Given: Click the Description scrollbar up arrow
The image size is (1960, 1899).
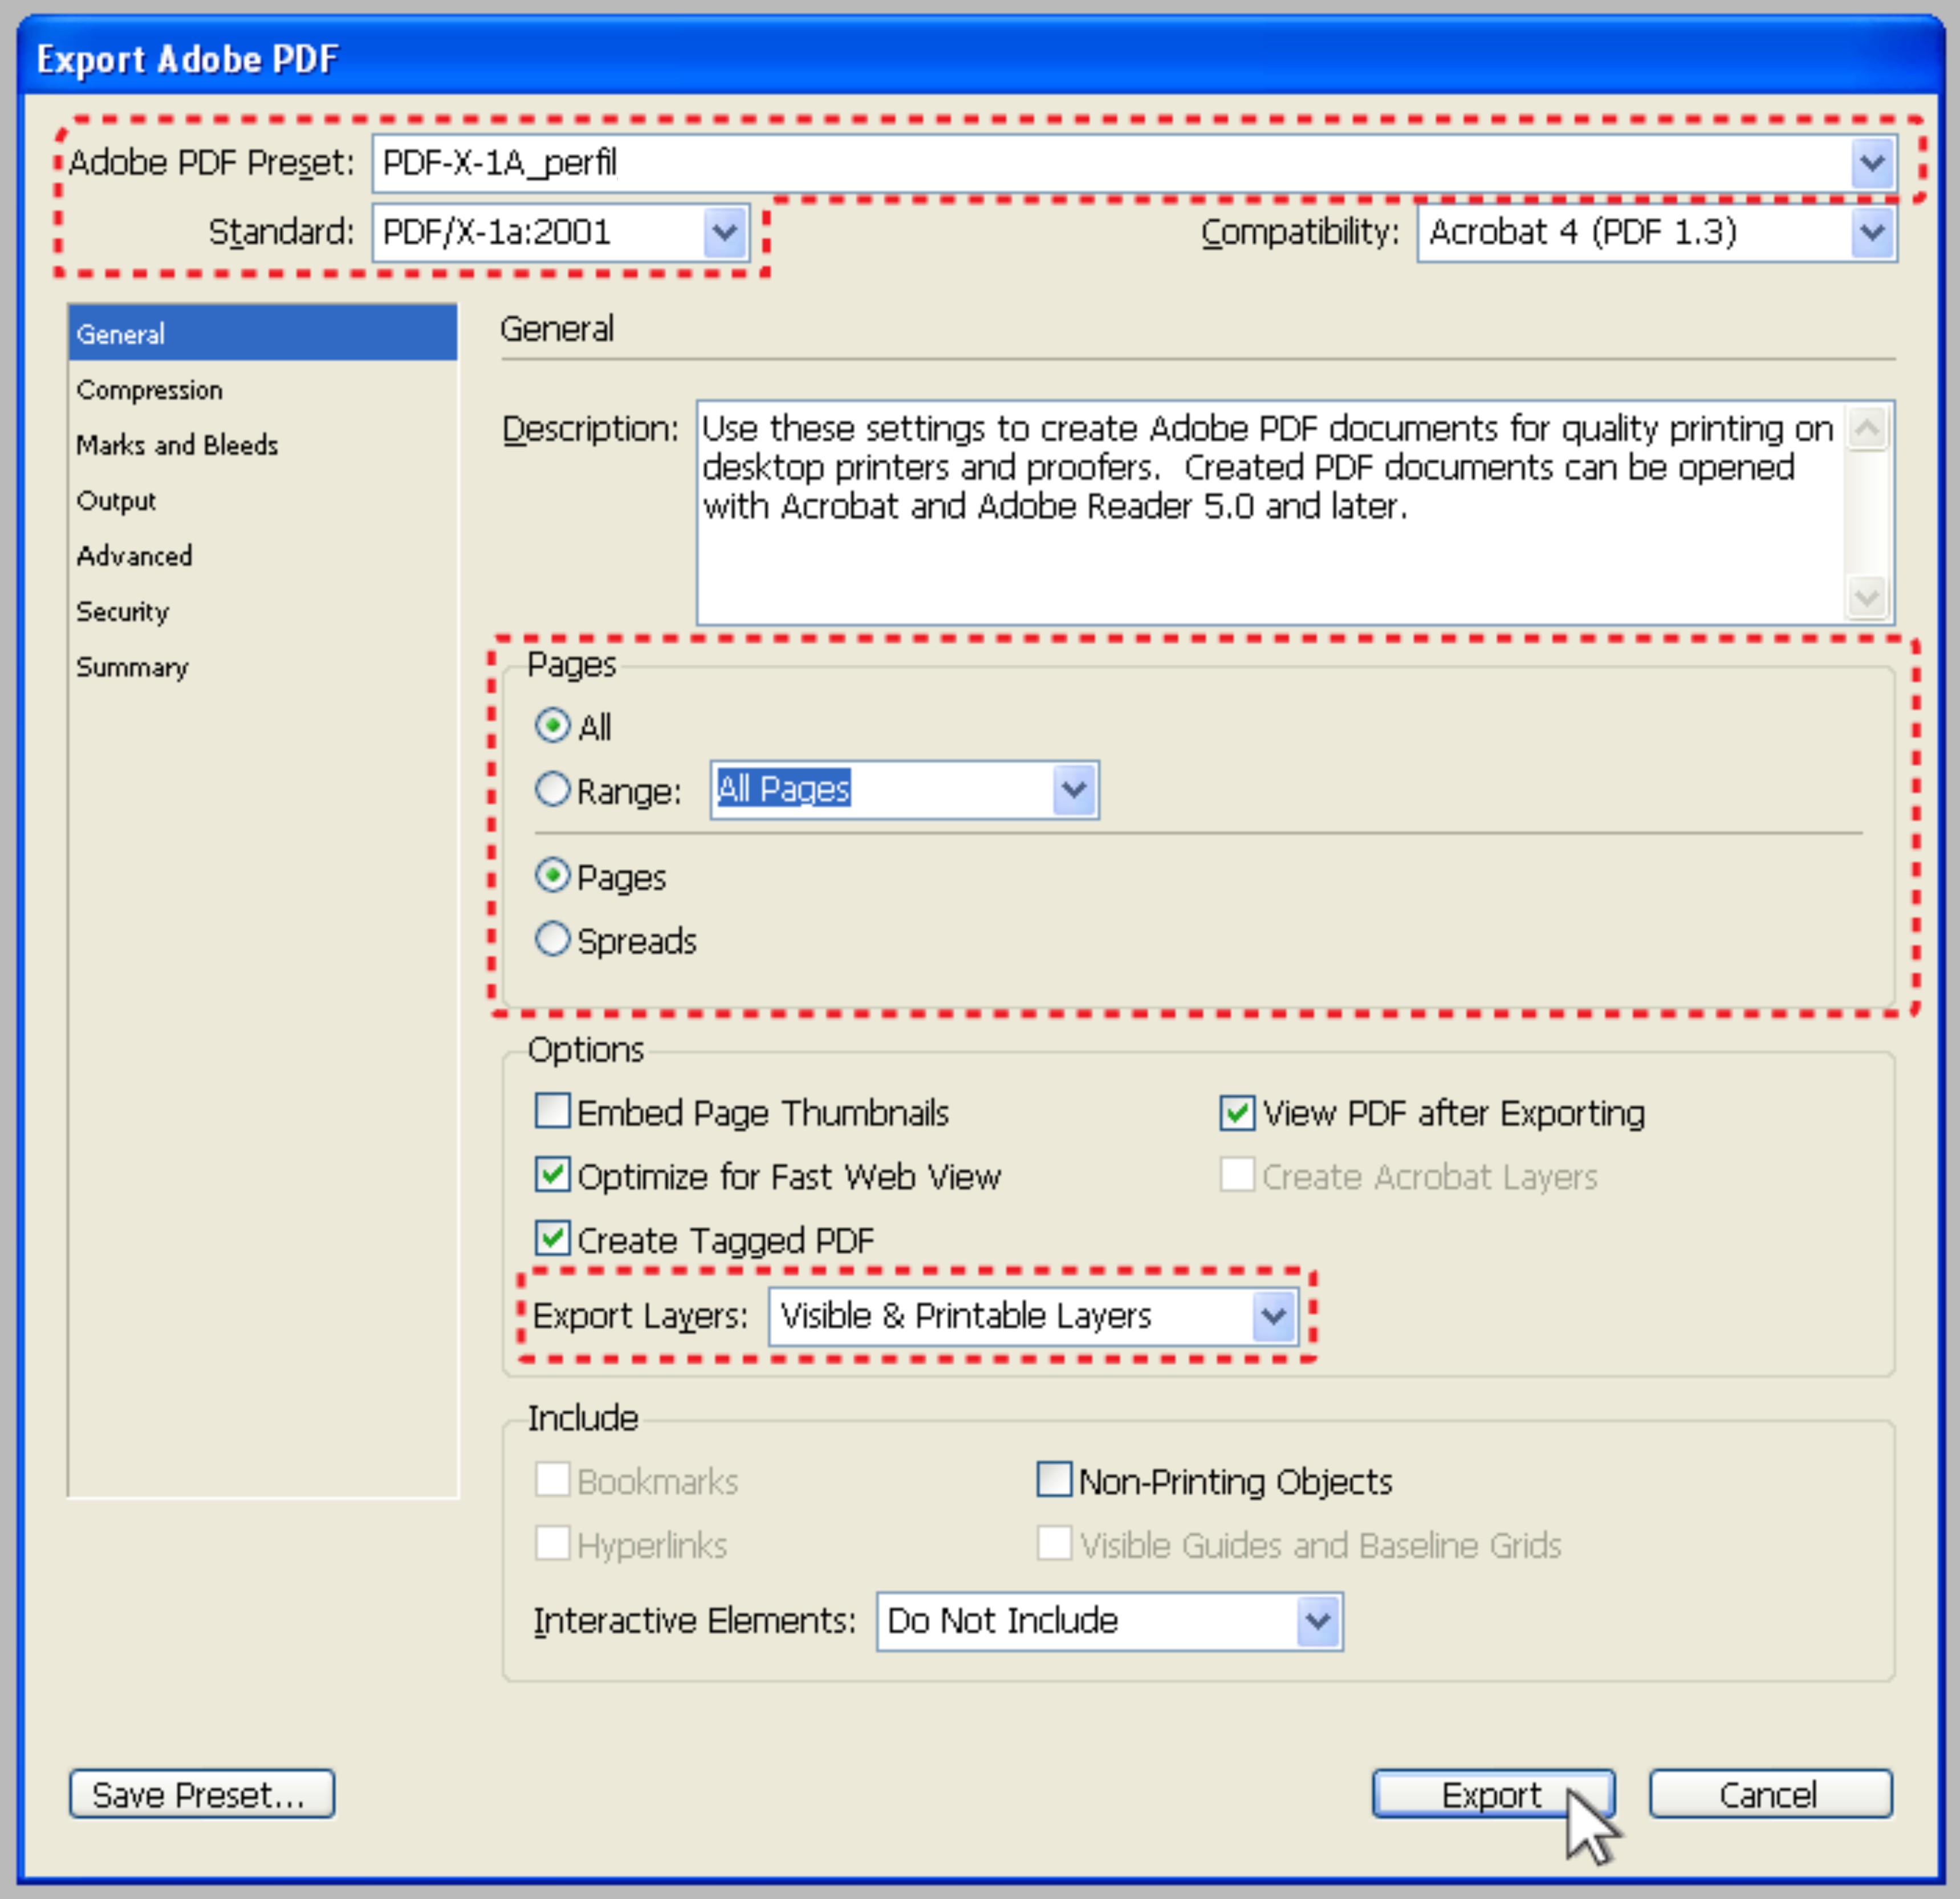Looking at the screenshot, I should [1866, 429].
